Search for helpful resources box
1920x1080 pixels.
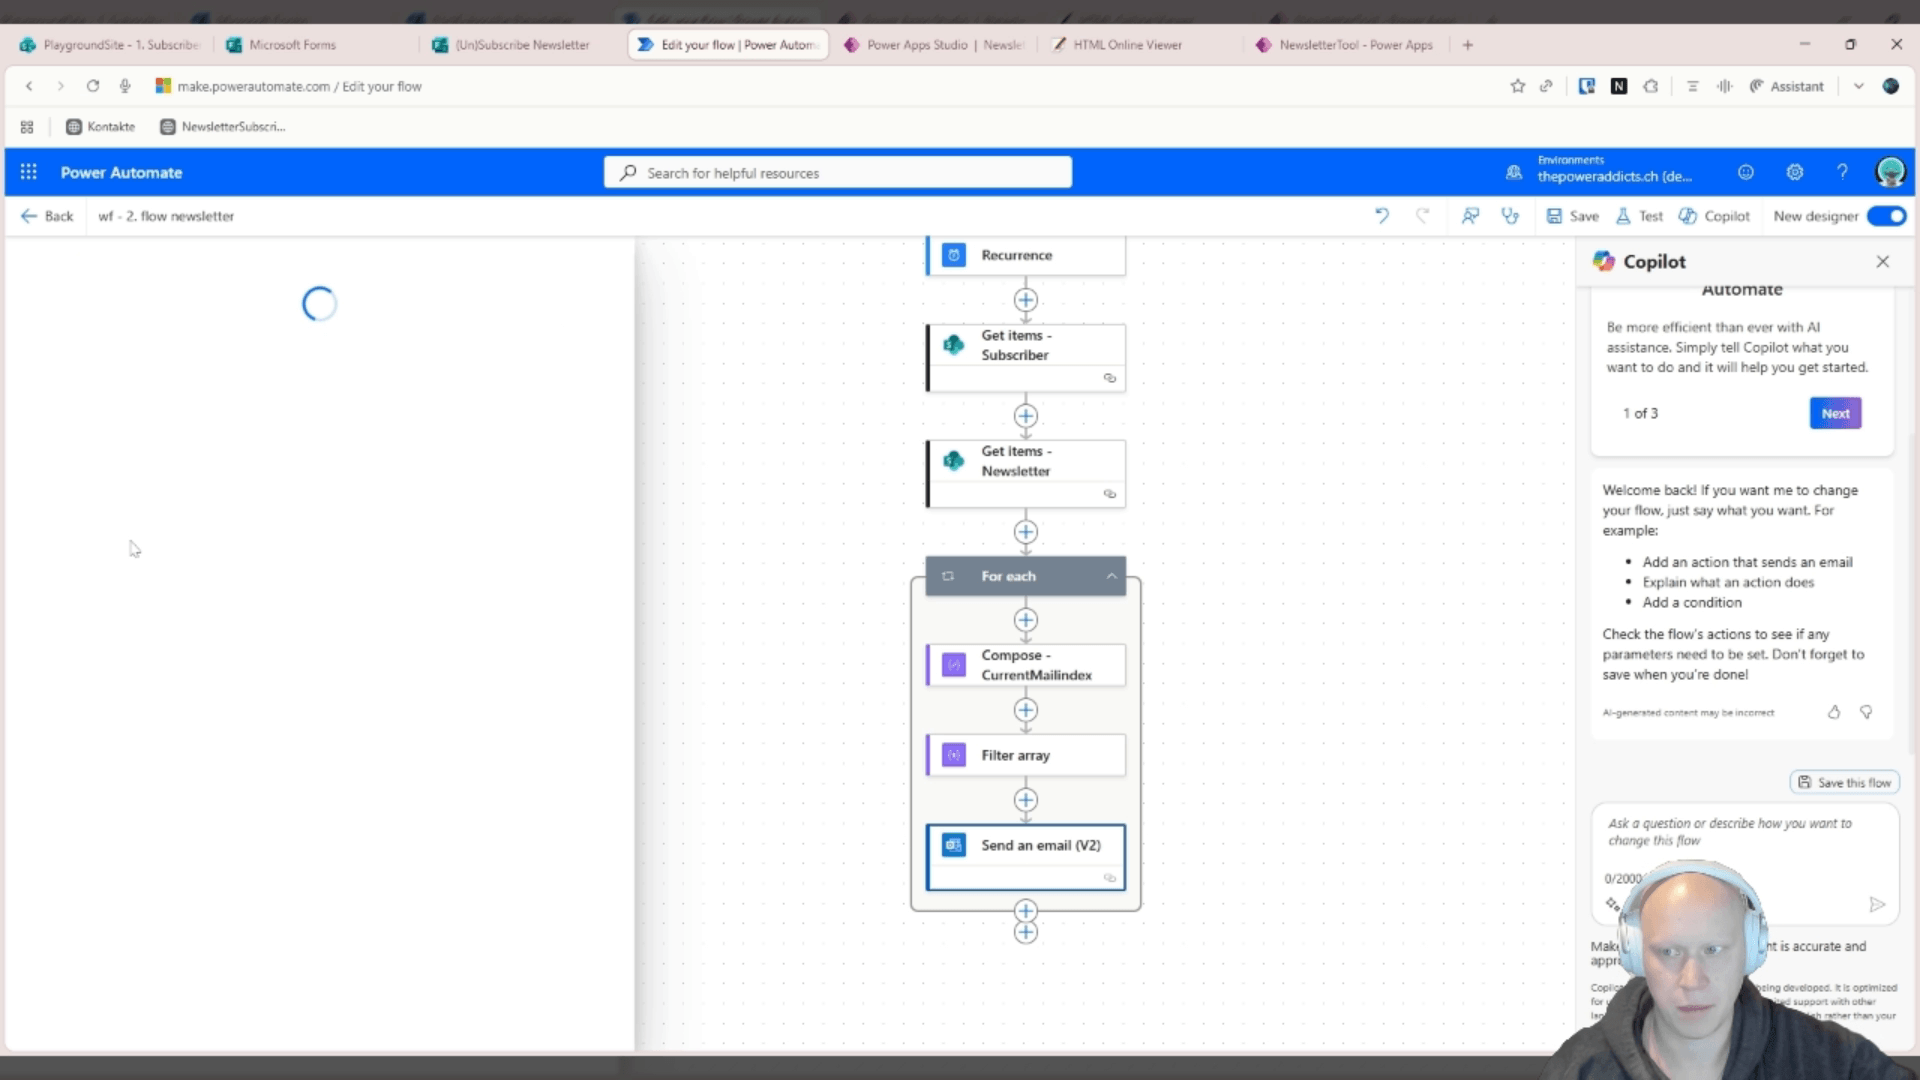click(838, 172)
